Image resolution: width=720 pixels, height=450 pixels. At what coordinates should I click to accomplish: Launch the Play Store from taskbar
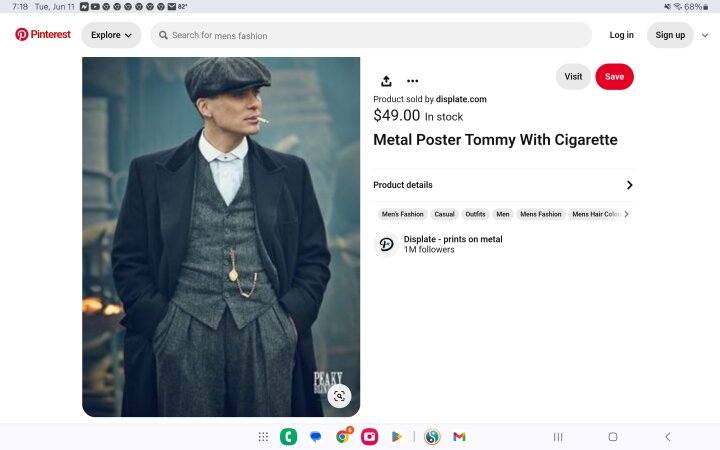click(396, 437)
